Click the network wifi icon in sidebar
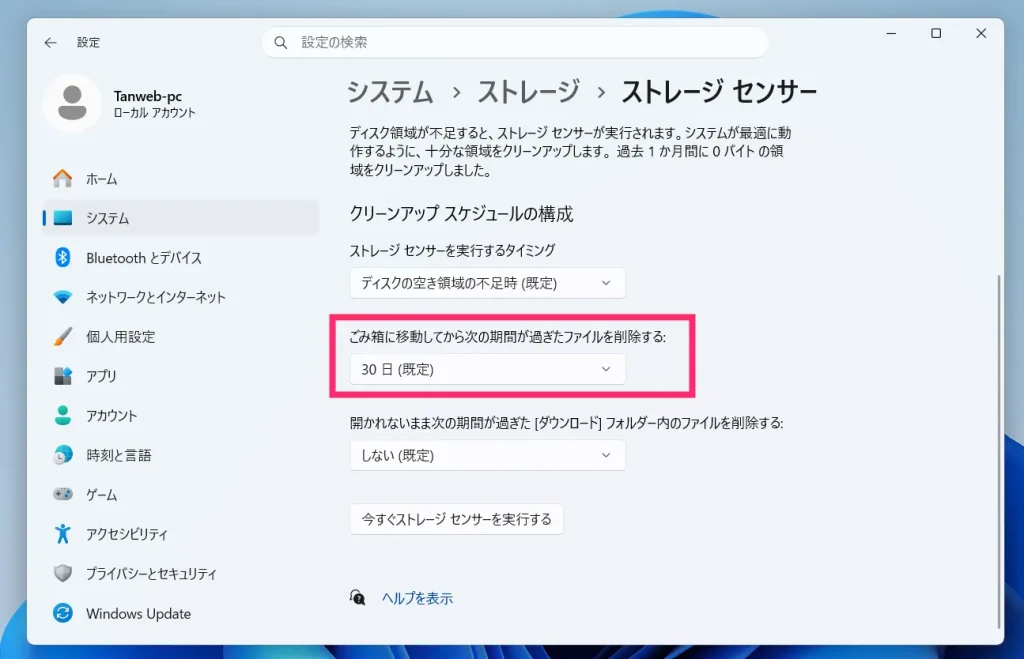The image size is (1024, 659). [x=63, y=297]
